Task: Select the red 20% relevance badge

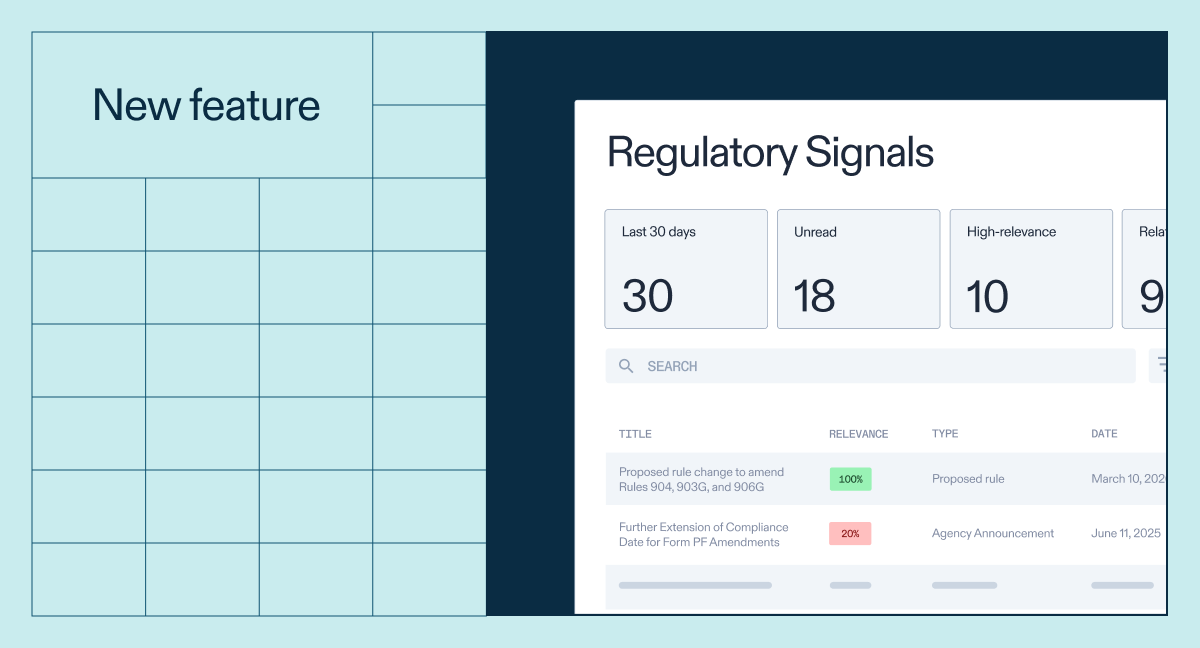Action: (849, 533)
